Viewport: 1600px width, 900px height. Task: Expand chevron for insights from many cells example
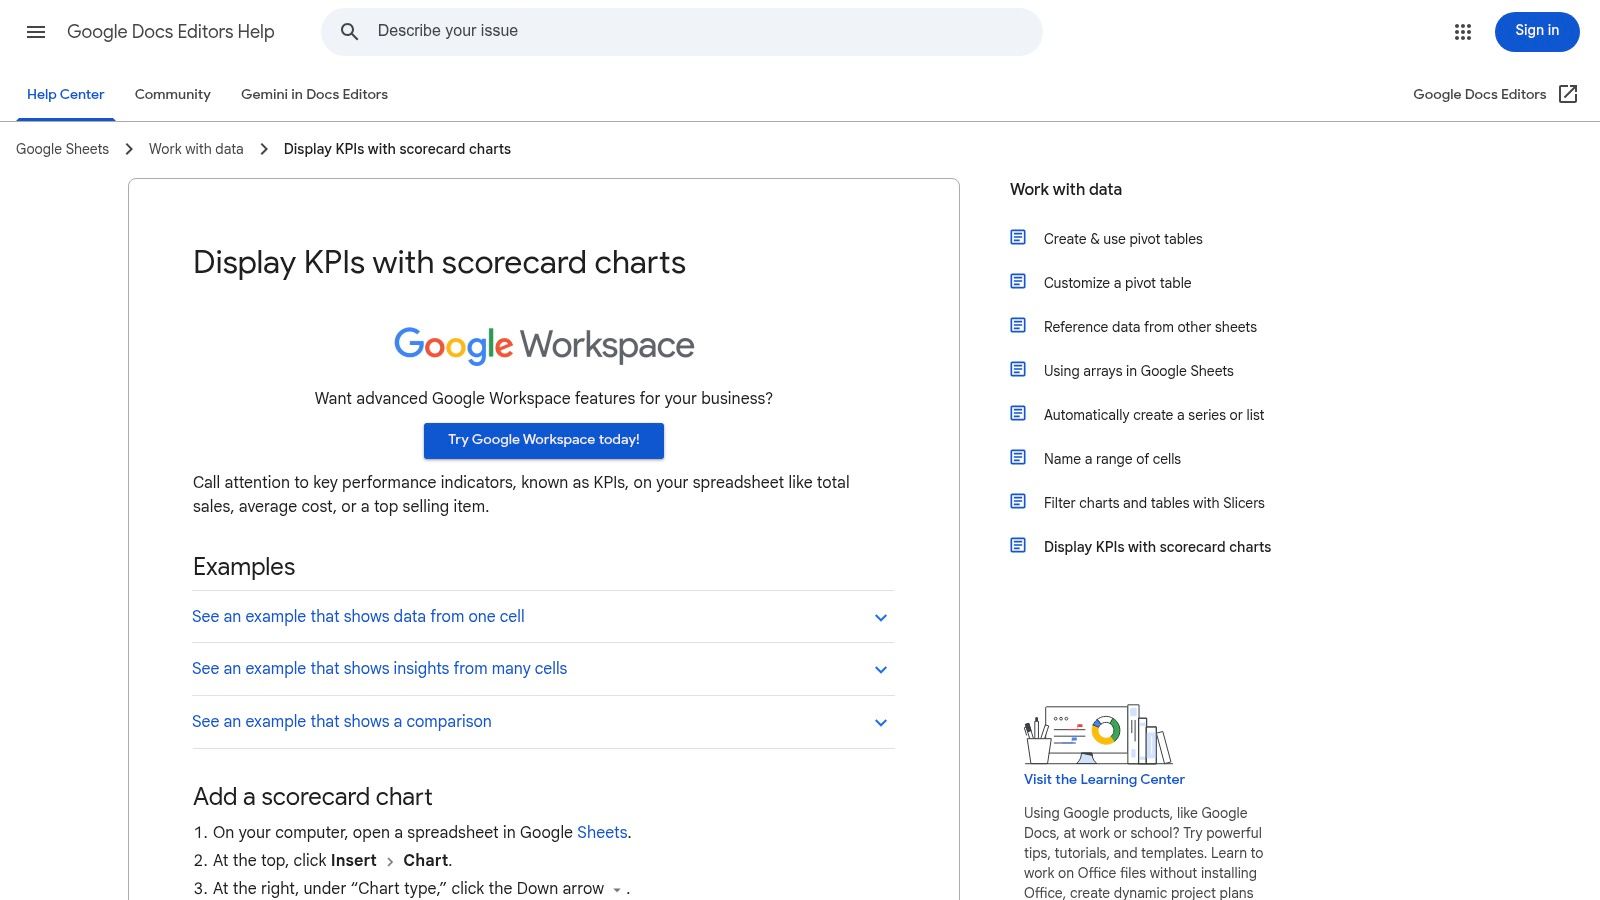(x=881, y=670)
